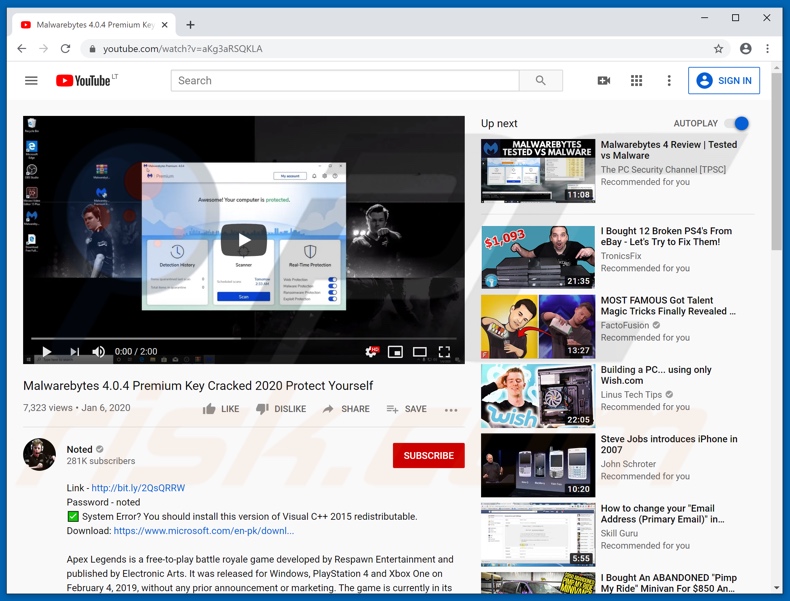The image size is (790, 601).
Task: Go back in browser history
Action: click(x=22, y=49)
